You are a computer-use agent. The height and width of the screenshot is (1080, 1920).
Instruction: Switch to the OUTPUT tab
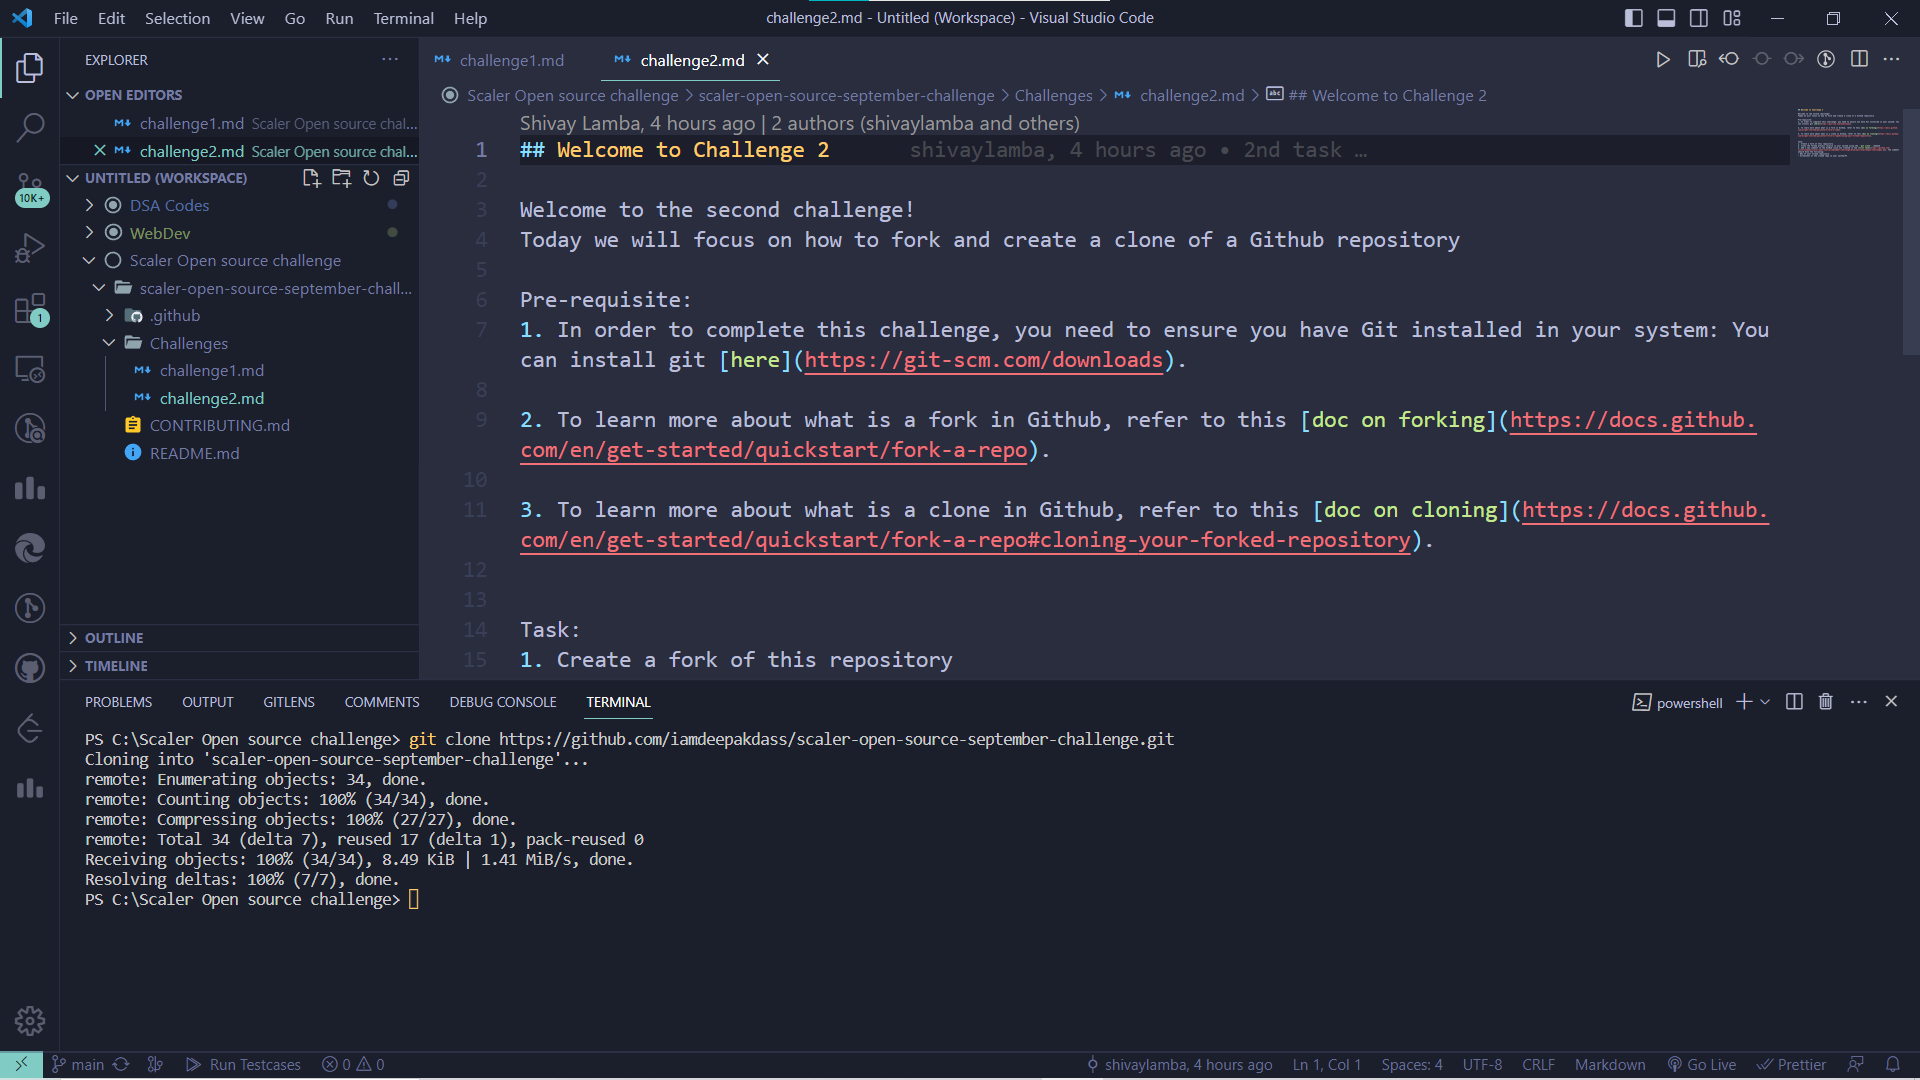coord(207,702)
